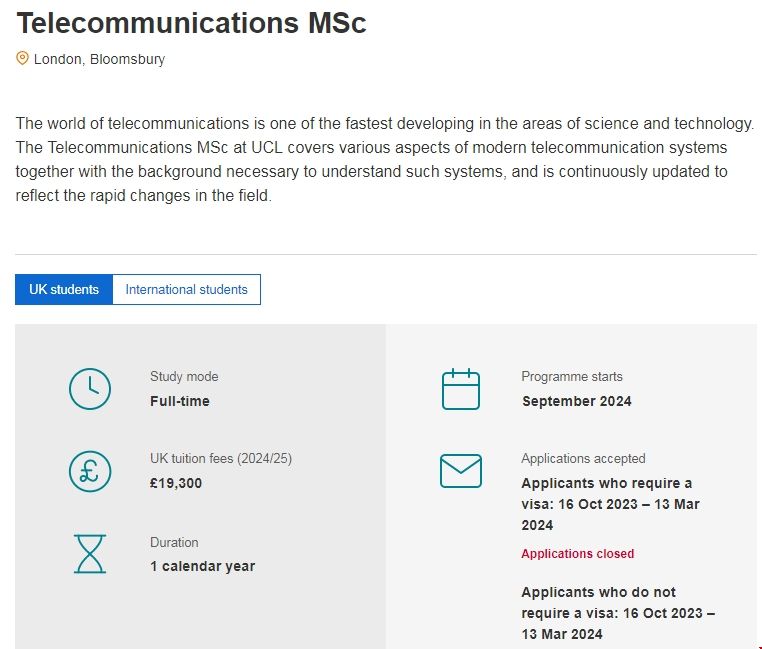
Task: Click the envelope icon for Applications accepted
Action: click(460, 471)
